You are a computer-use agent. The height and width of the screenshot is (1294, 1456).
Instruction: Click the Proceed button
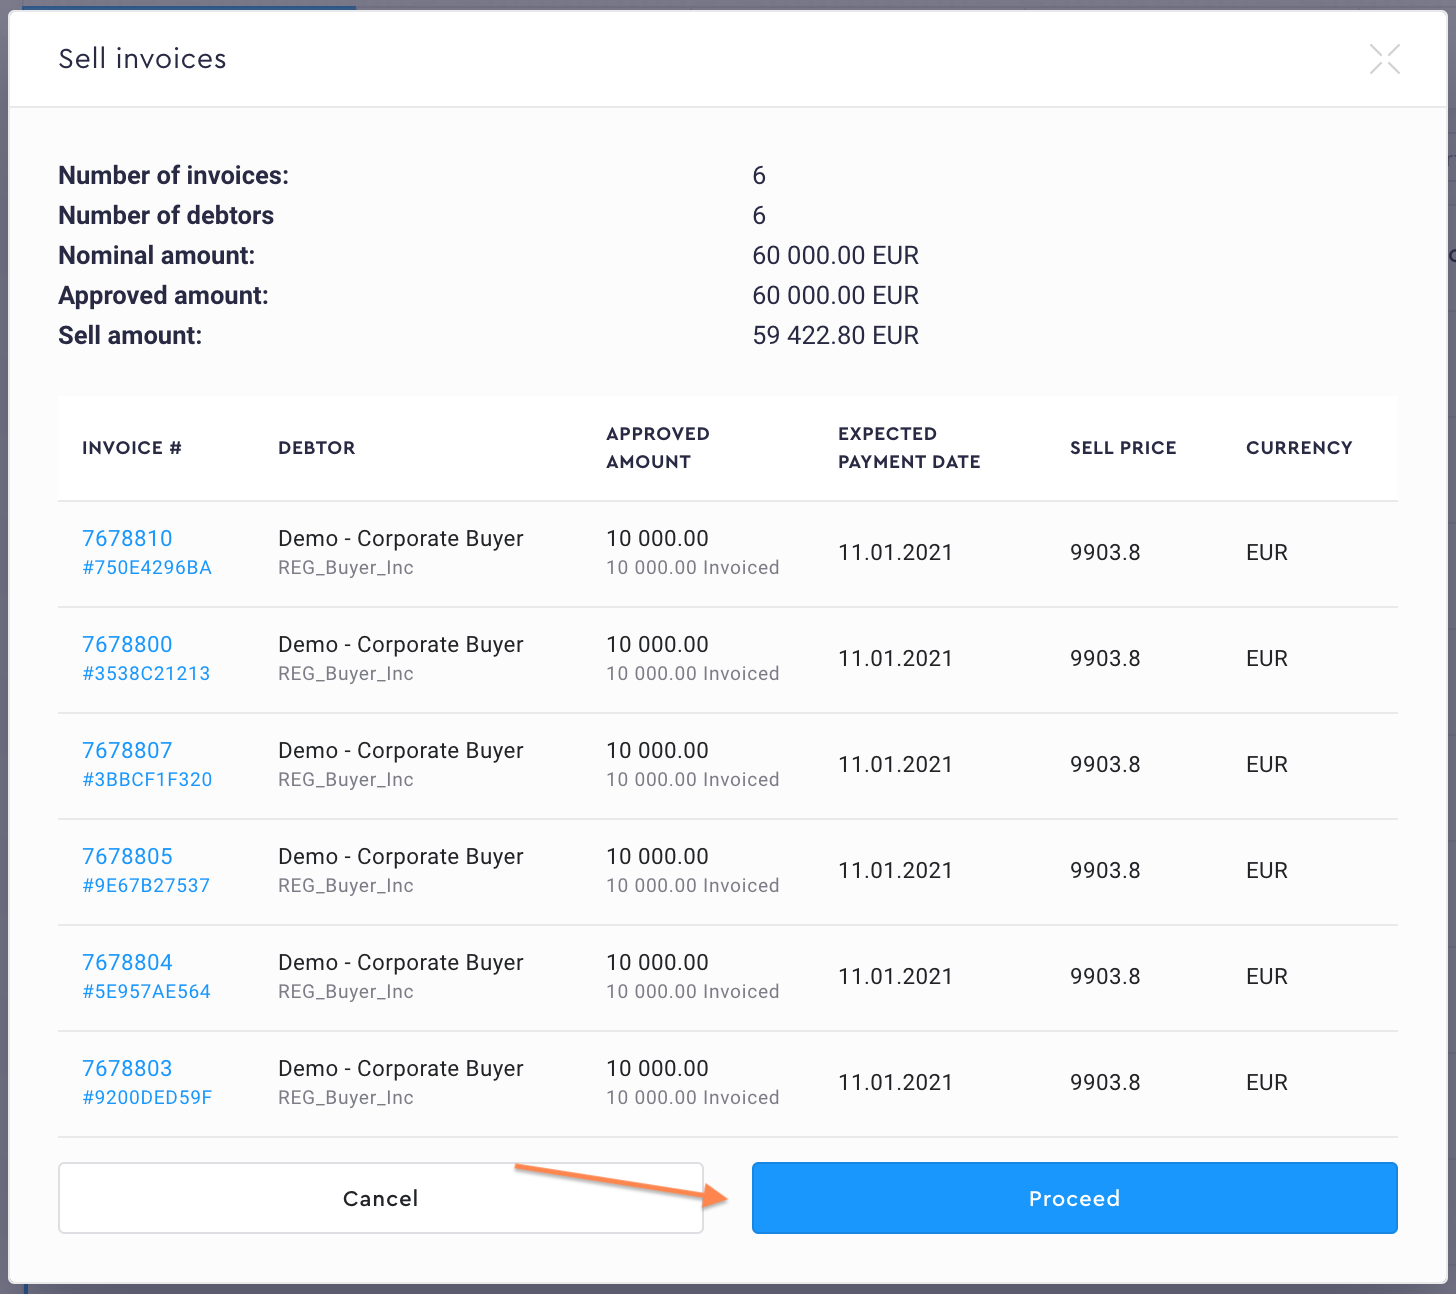click(1074, 1198)
